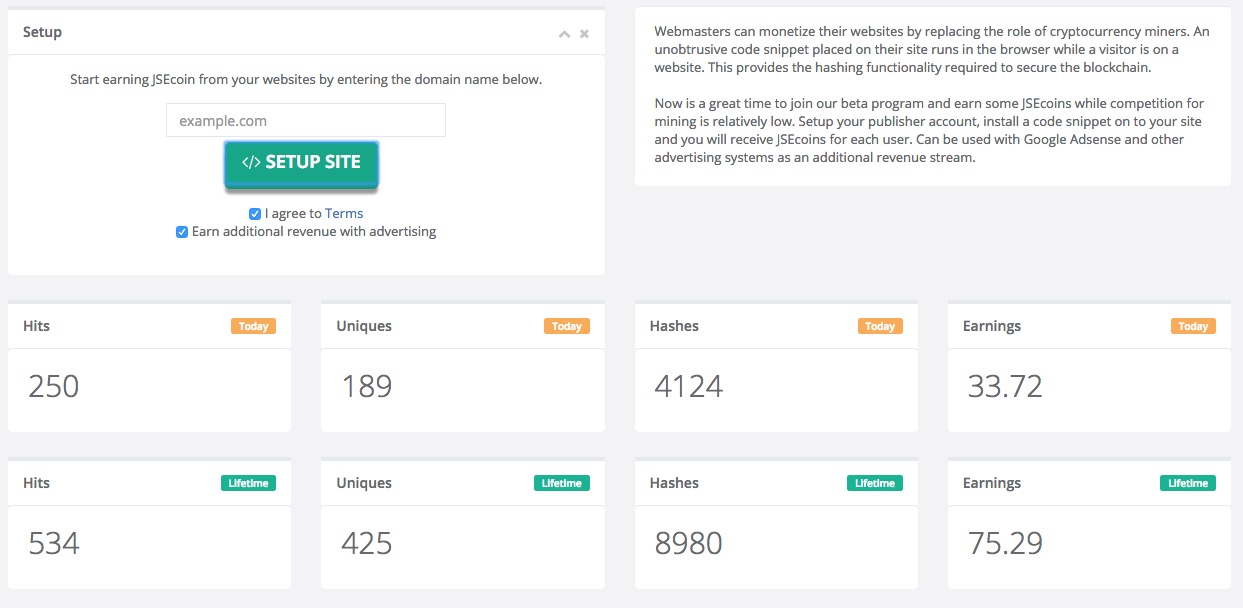Click the Today badge on Hashes card

pos(880,326)
